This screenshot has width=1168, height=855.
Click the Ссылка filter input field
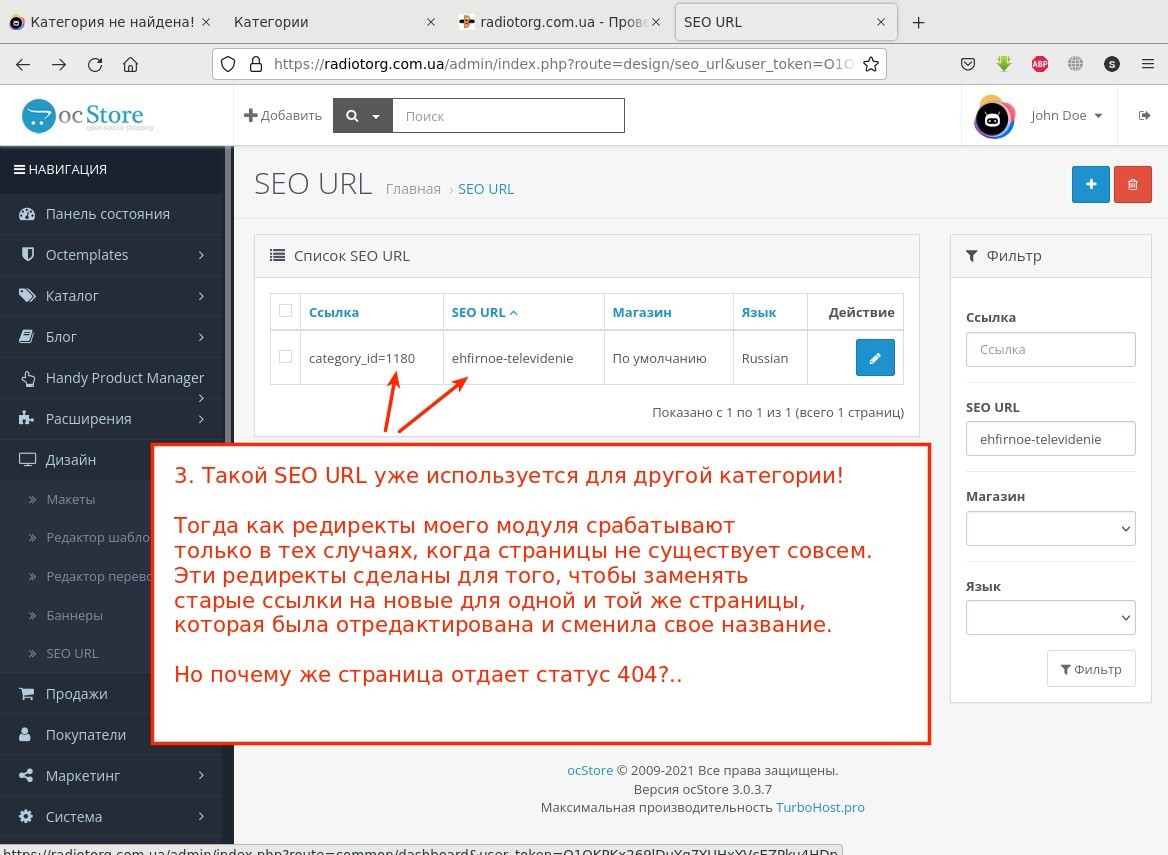click(x=1050, y=350)
